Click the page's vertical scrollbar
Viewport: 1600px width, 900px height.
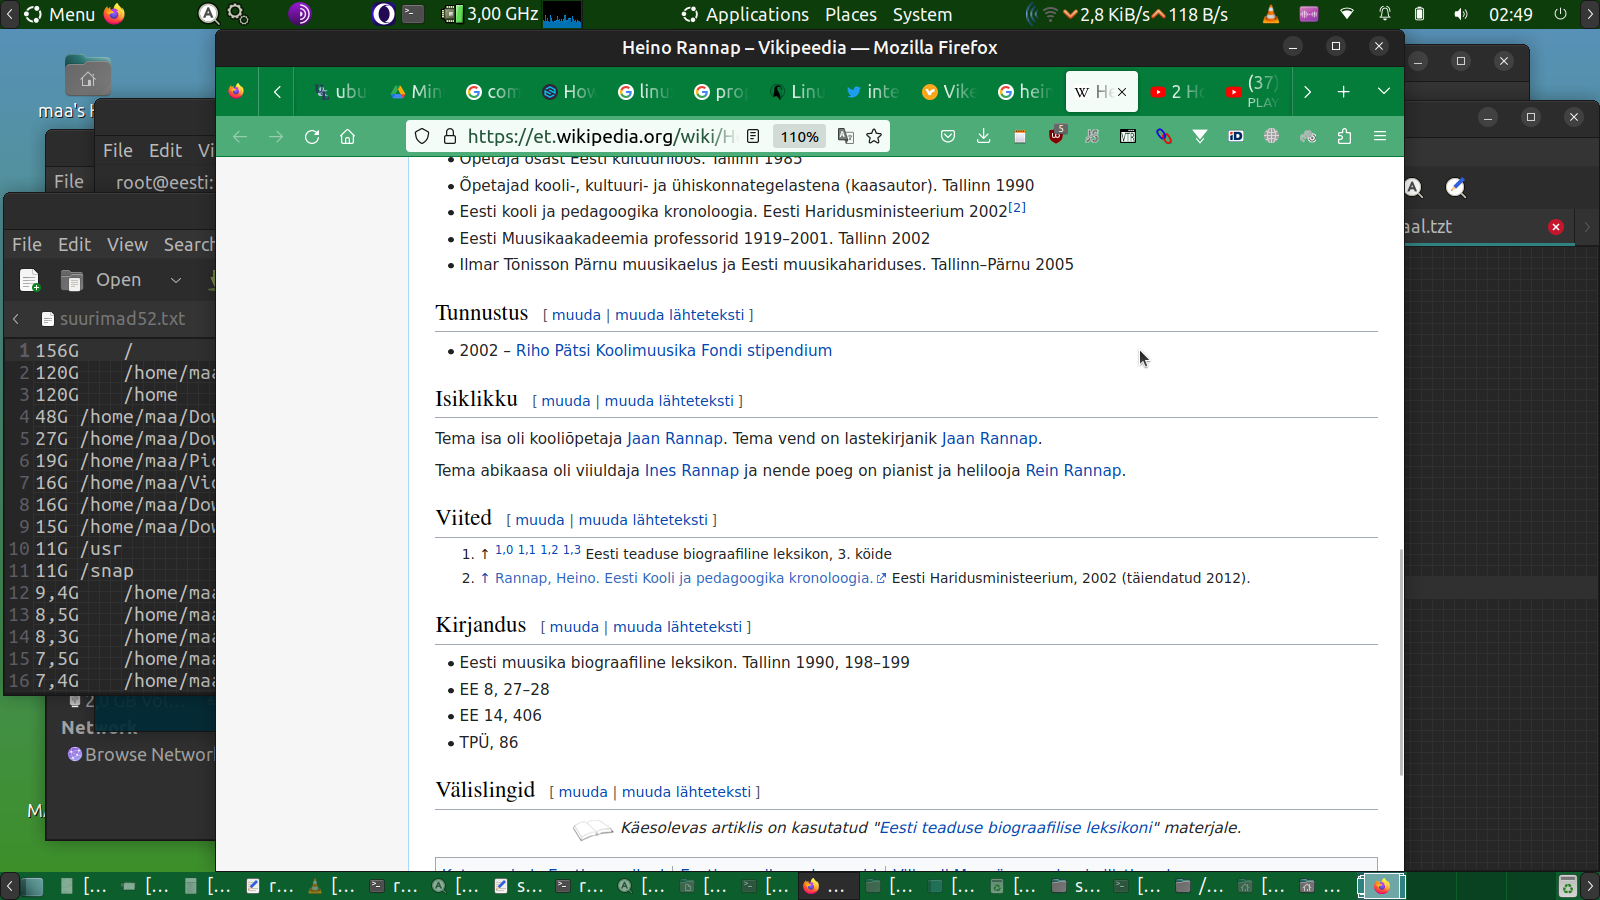click(x=1400, y=660)
